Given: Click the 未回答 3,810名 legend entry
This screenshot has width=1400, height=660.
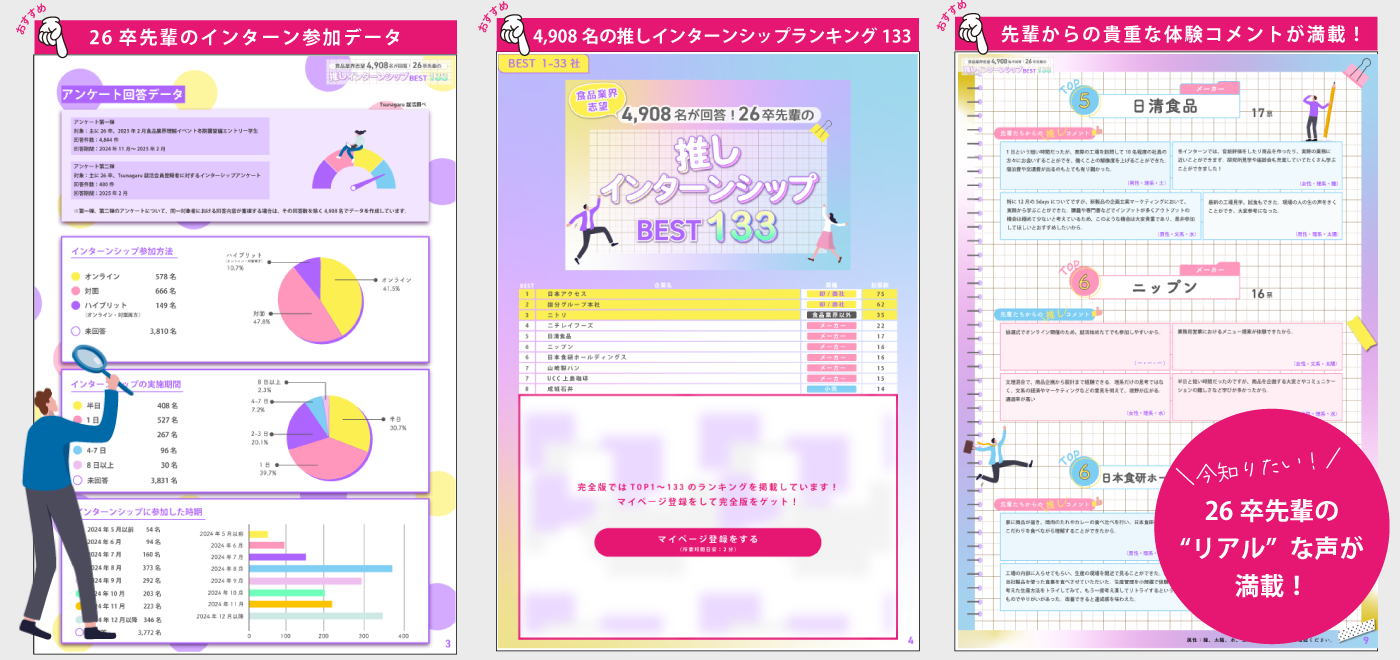Looking at the screenshot, I should pos(123,331).
